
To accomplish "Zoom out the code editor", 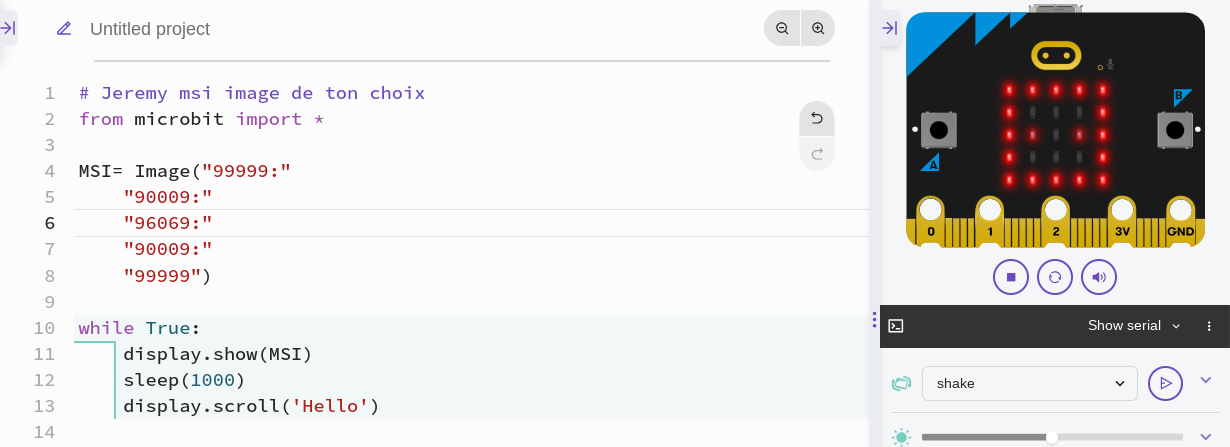I will tap(782, 28).
